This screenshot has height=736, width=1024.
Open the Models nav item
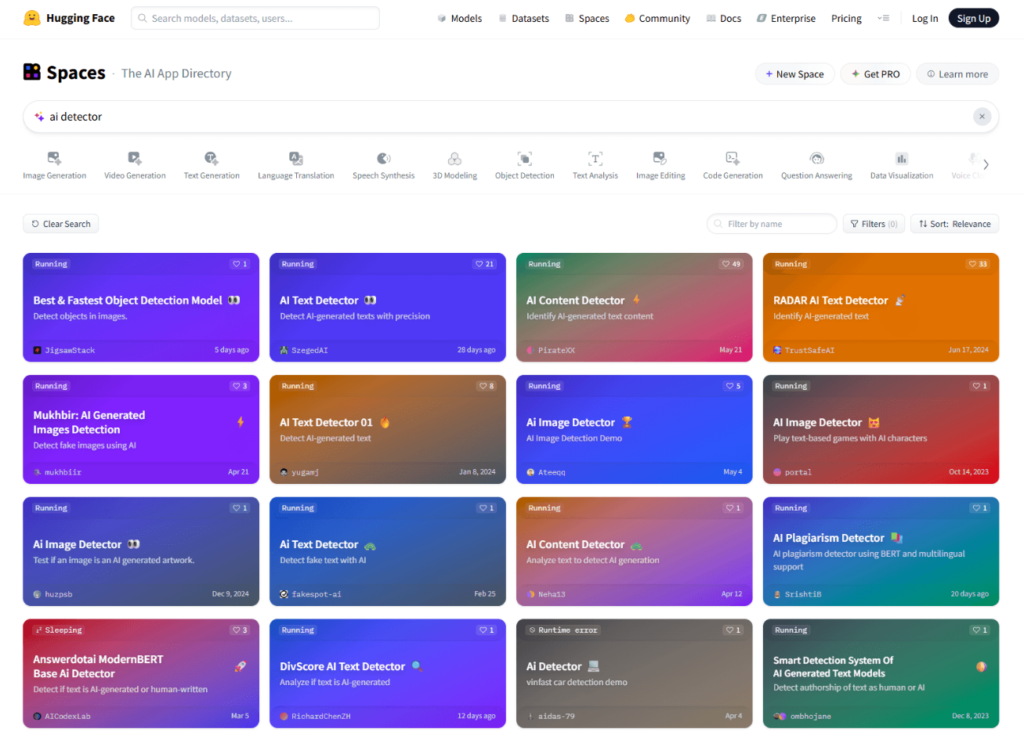pos(459,18)
